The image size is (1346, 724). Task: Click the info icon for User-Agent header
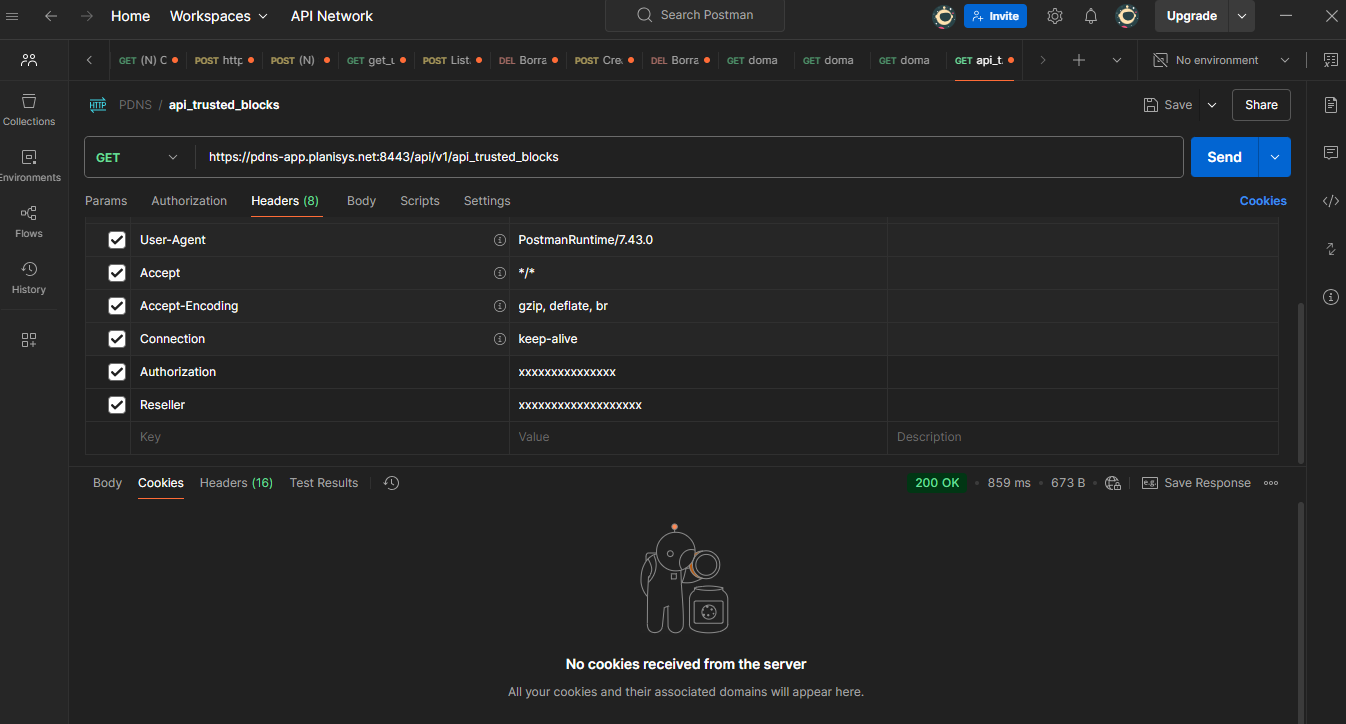click(x=500, y=240)
